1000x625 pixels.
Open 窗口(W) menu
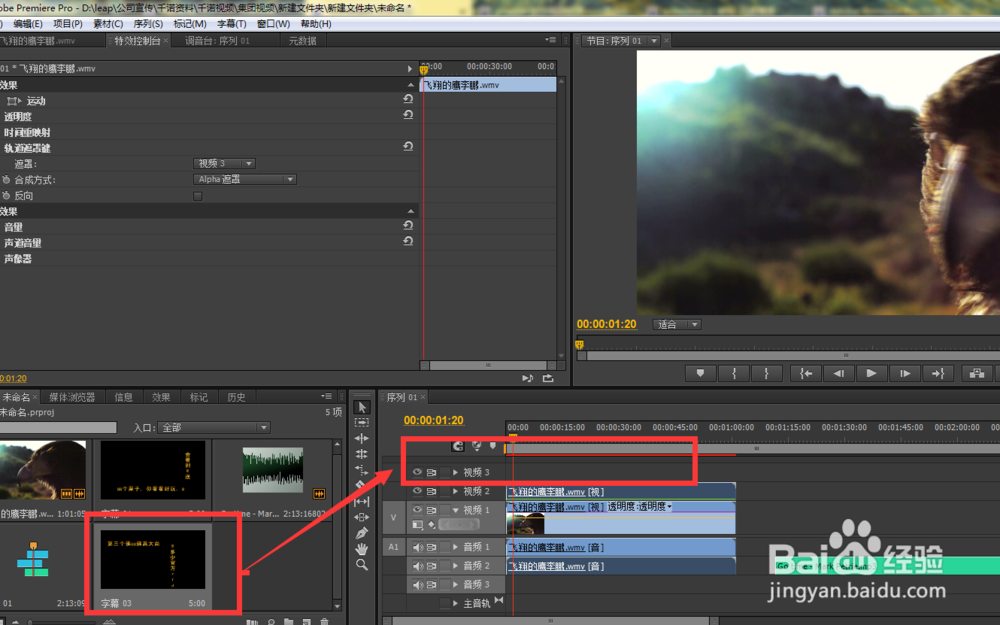273,24
